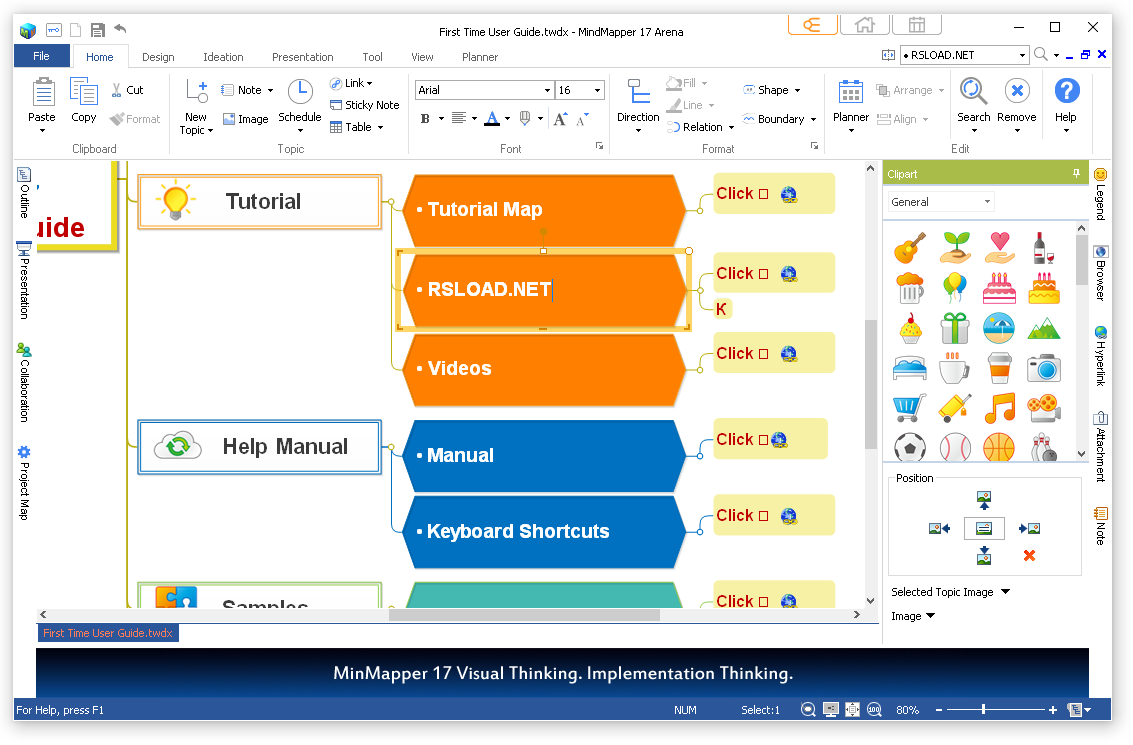Click the highlight color marker button
This screenshot has width=1133, height=745.
point(525,119)
